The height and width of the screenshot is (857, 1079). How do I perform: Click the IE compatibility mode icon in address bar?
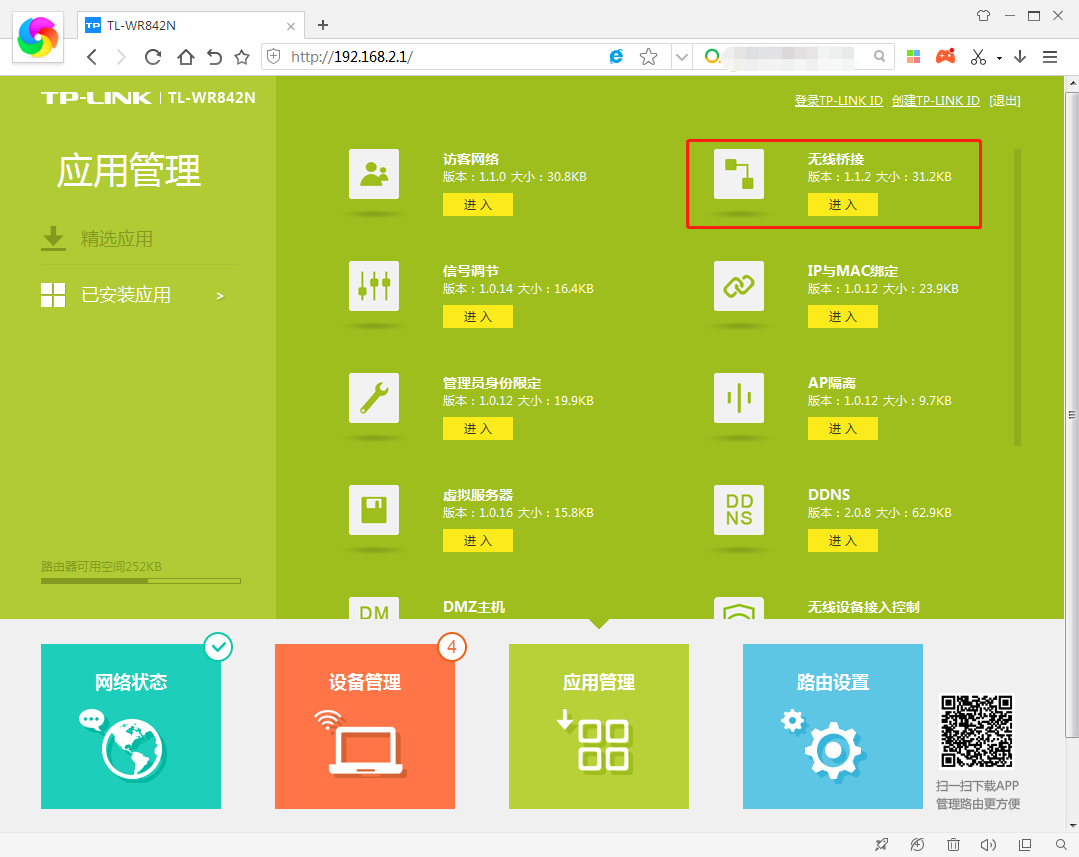pos(616,56)
